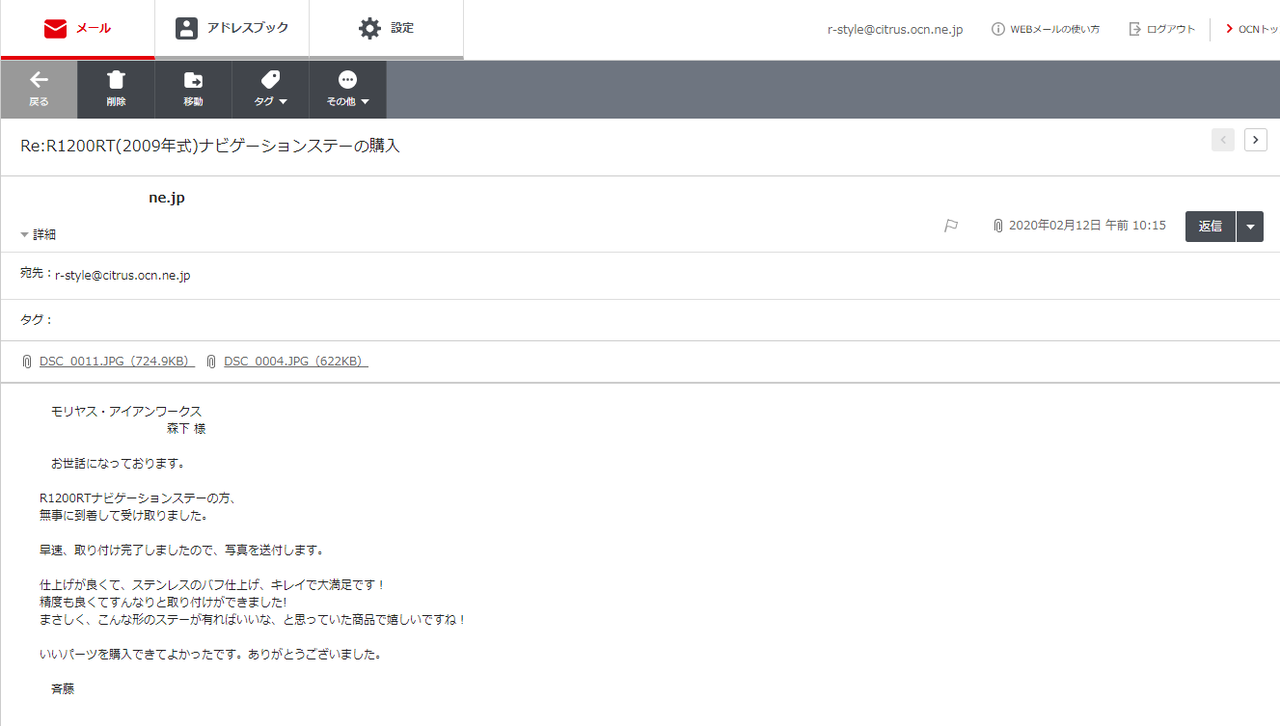This screenshot has height=726, width=1280.
Task: Click the paperclip icon before DSC_0011.JPG
Action: click(27, 361)
